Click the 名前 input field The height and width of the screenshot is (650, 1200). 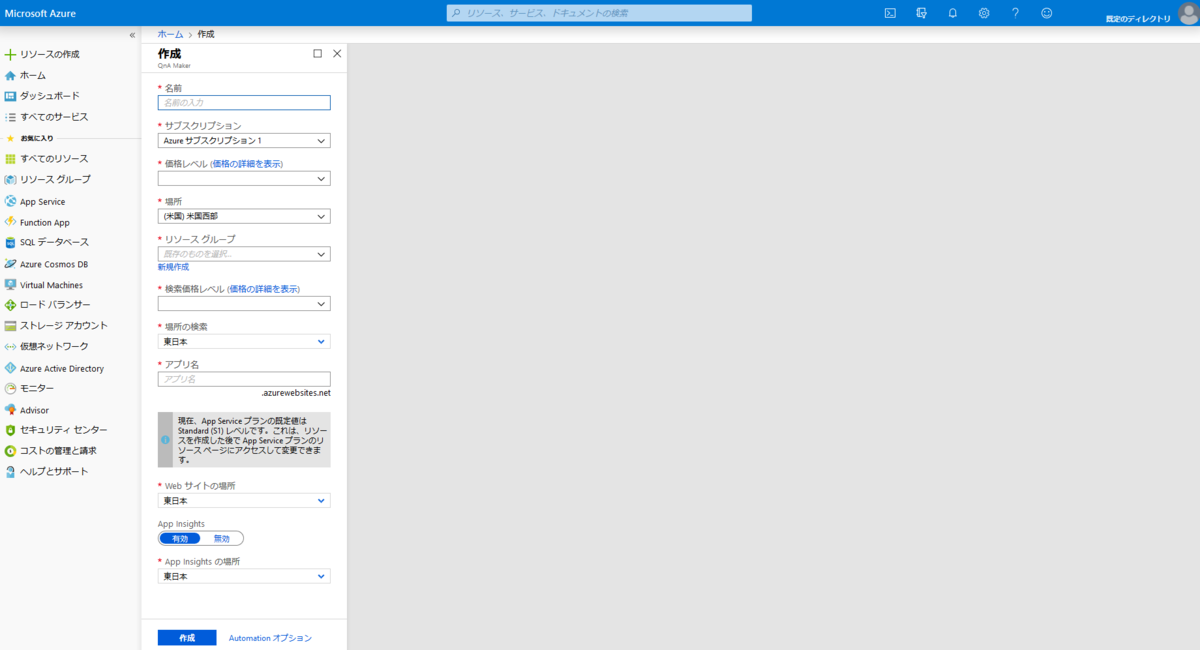[244, 102]
